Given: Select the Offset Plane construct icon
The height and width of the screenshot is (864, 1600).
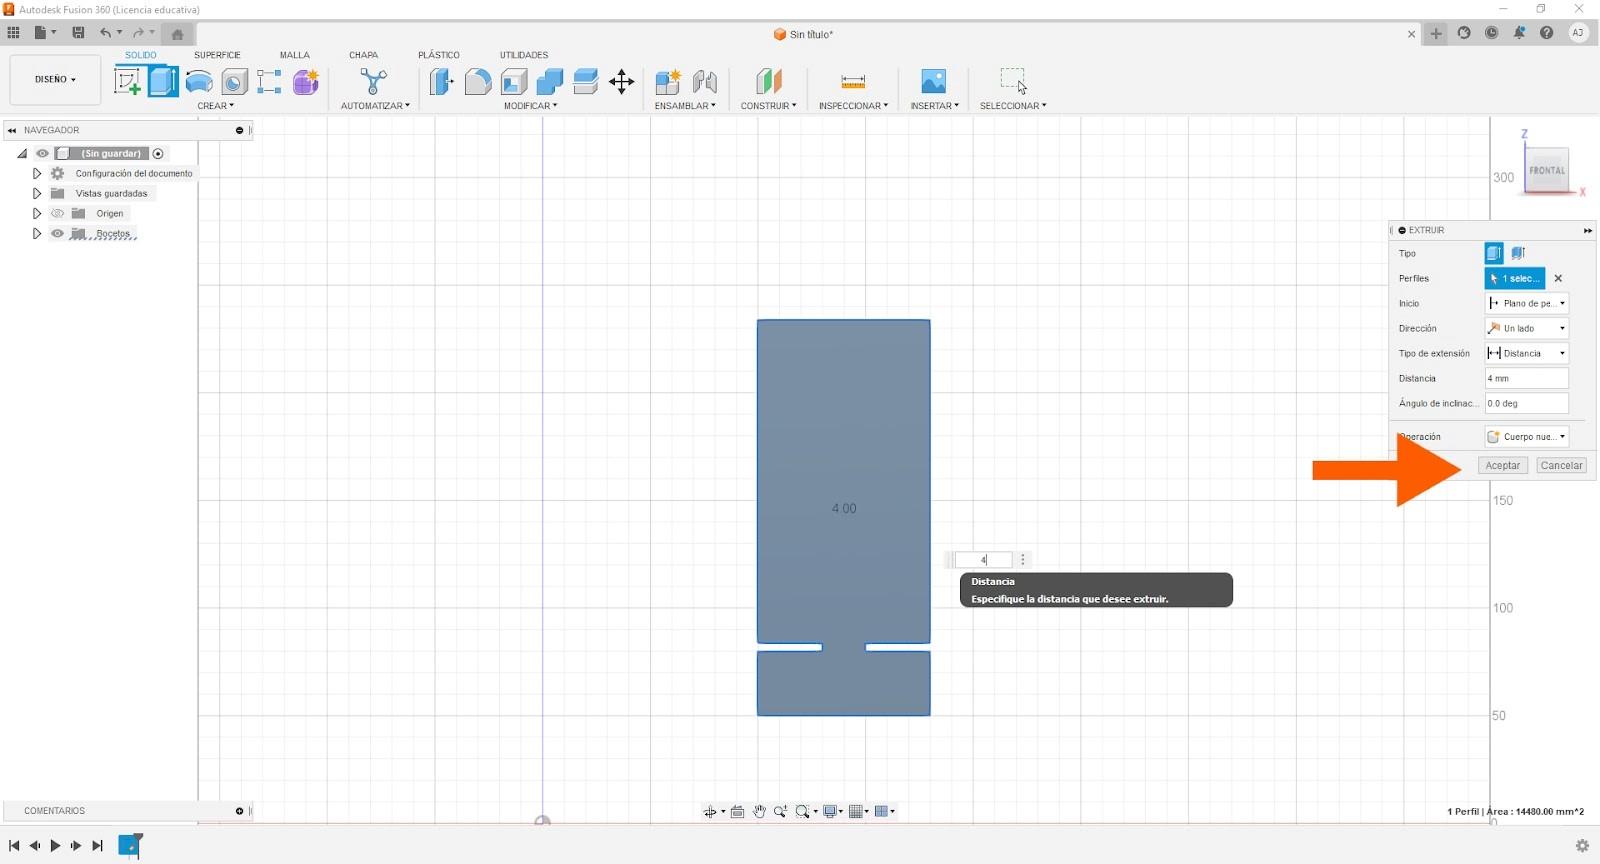Looking at the screenshot, I should (x=769, y=82).
